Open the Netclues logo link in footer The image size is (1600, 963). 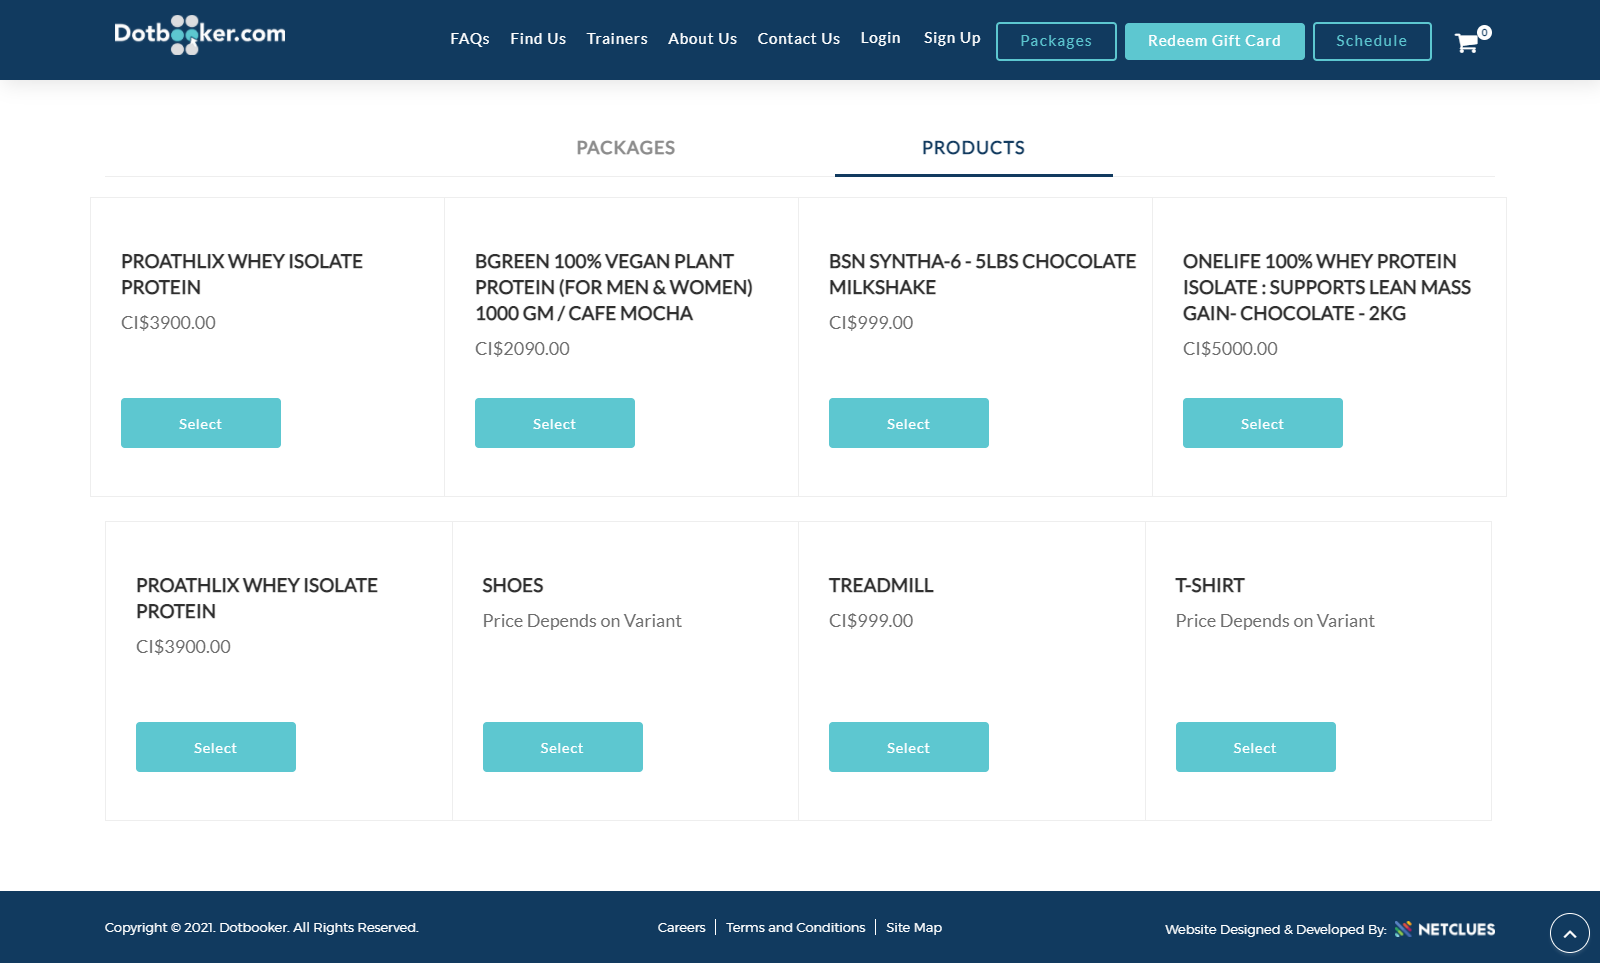click(1445, 929)
